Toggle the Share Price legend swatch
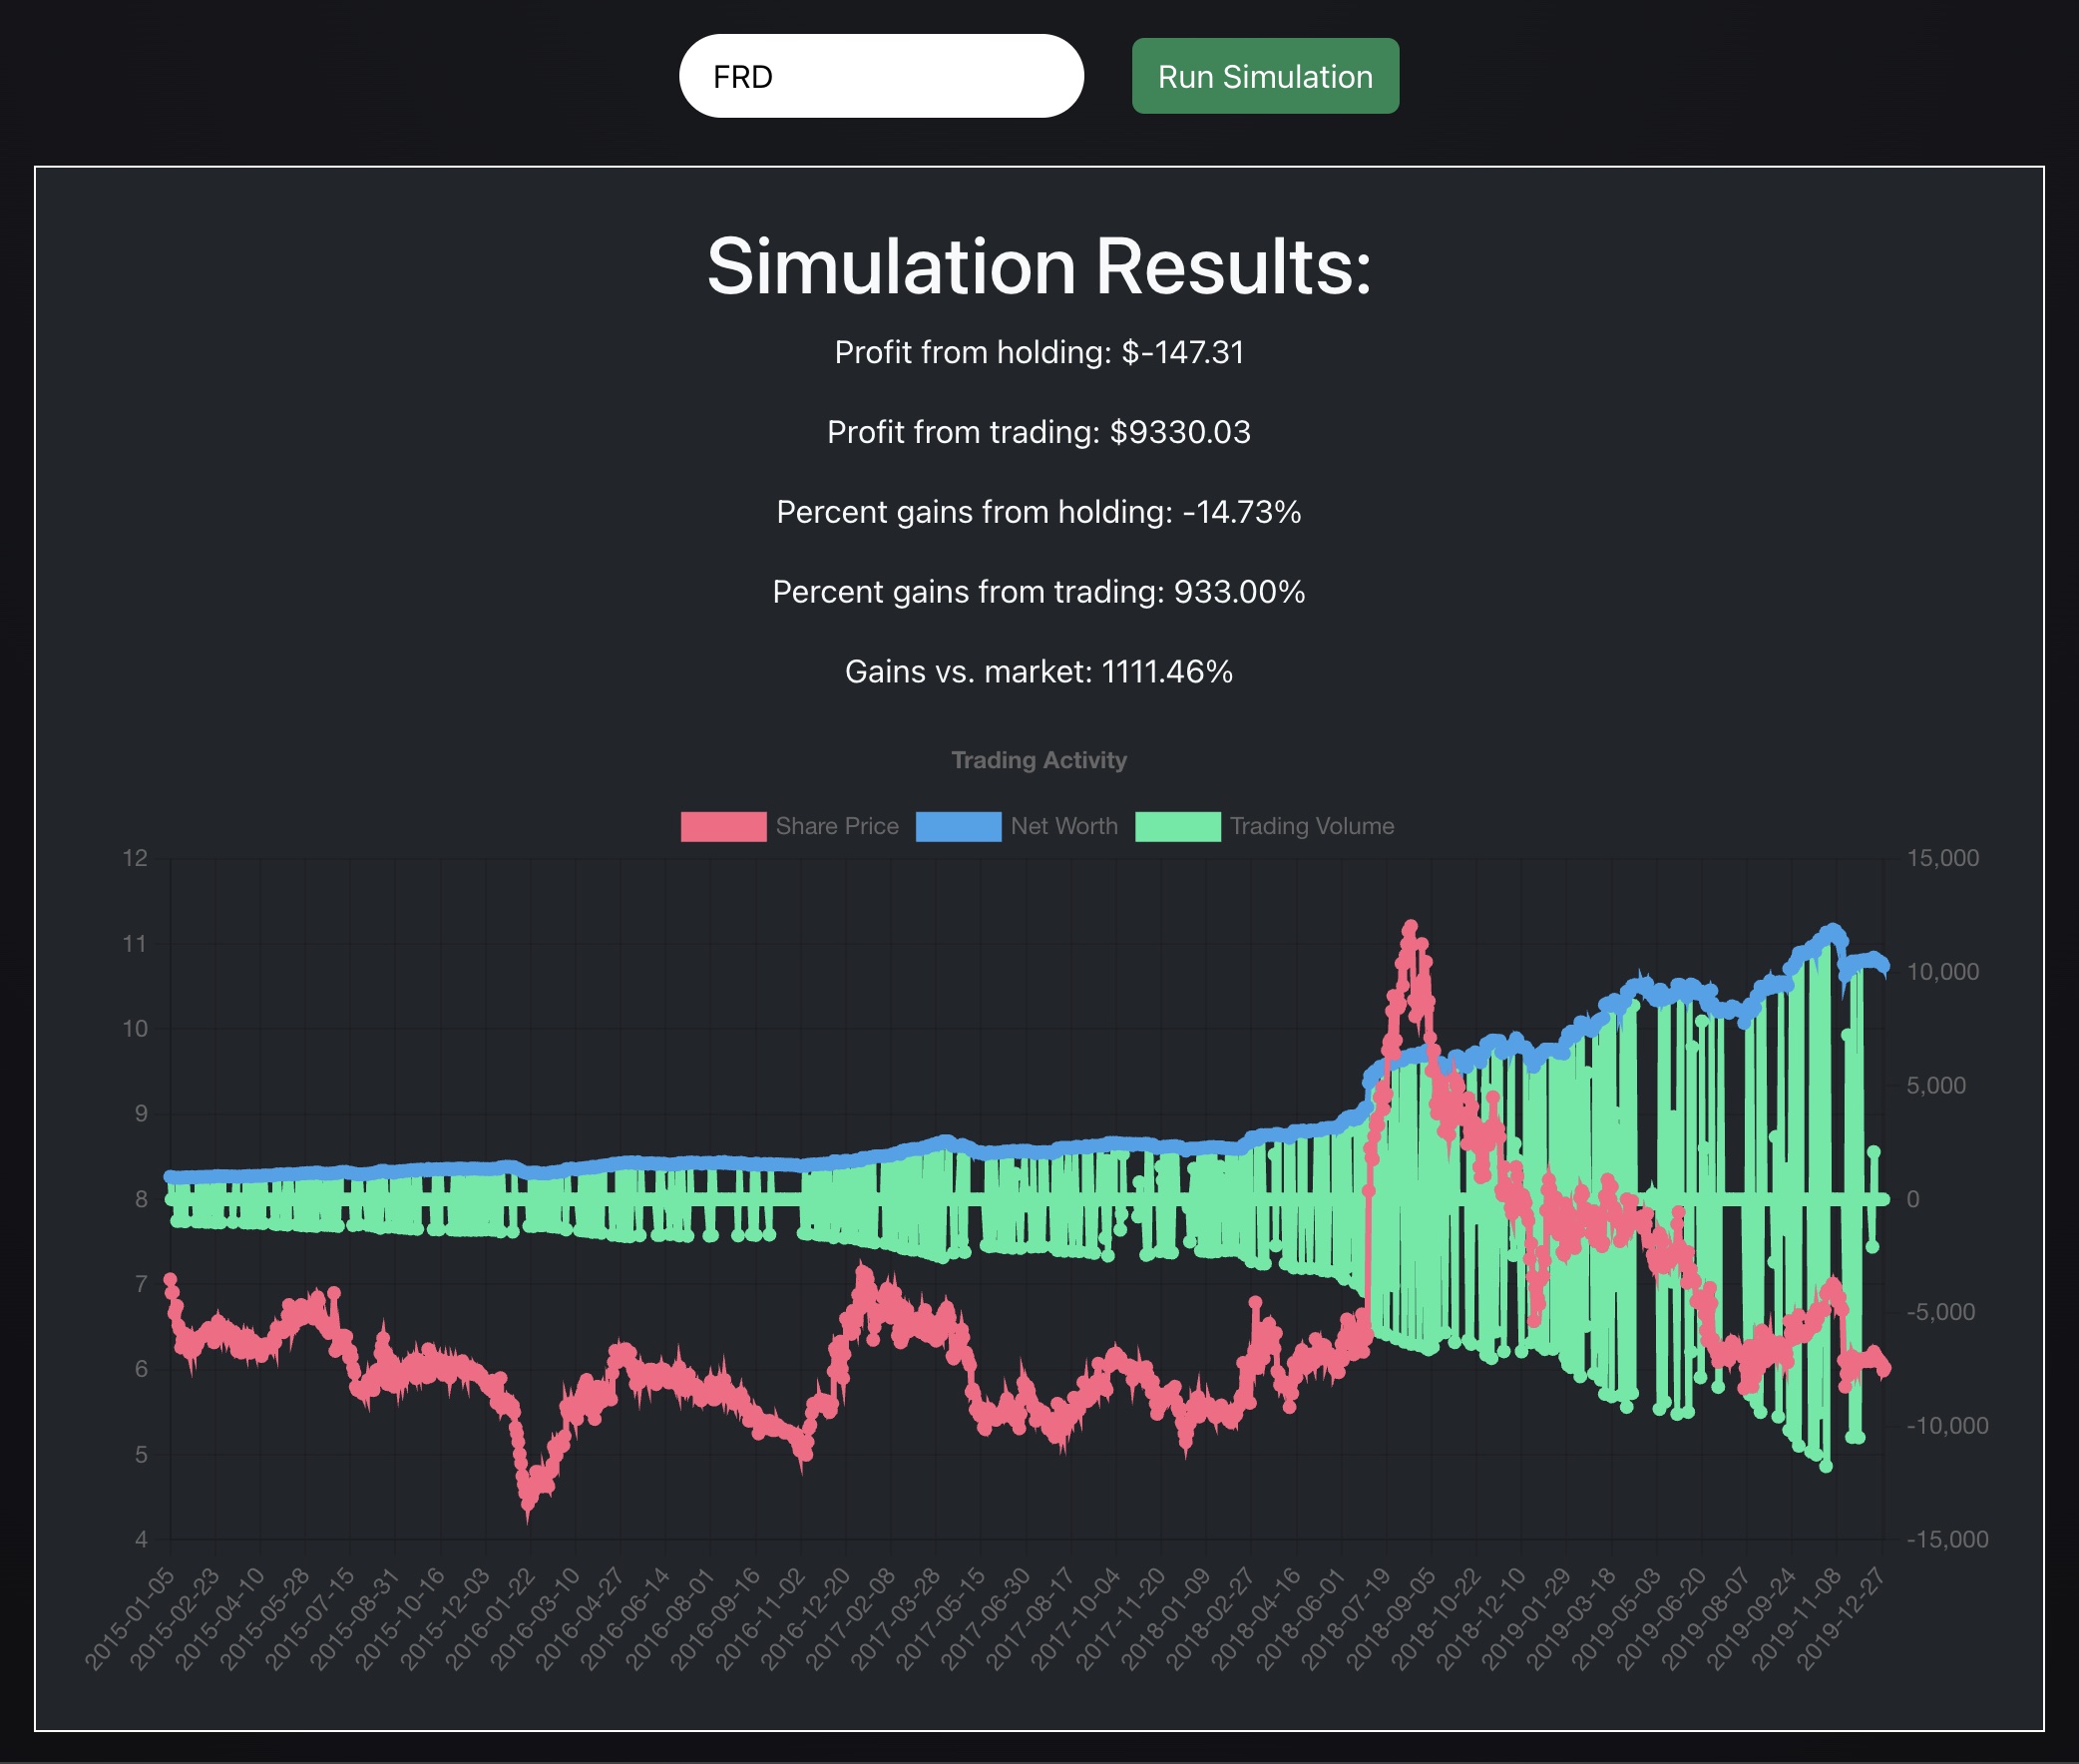2079x1764 pixels. [723, 826]
